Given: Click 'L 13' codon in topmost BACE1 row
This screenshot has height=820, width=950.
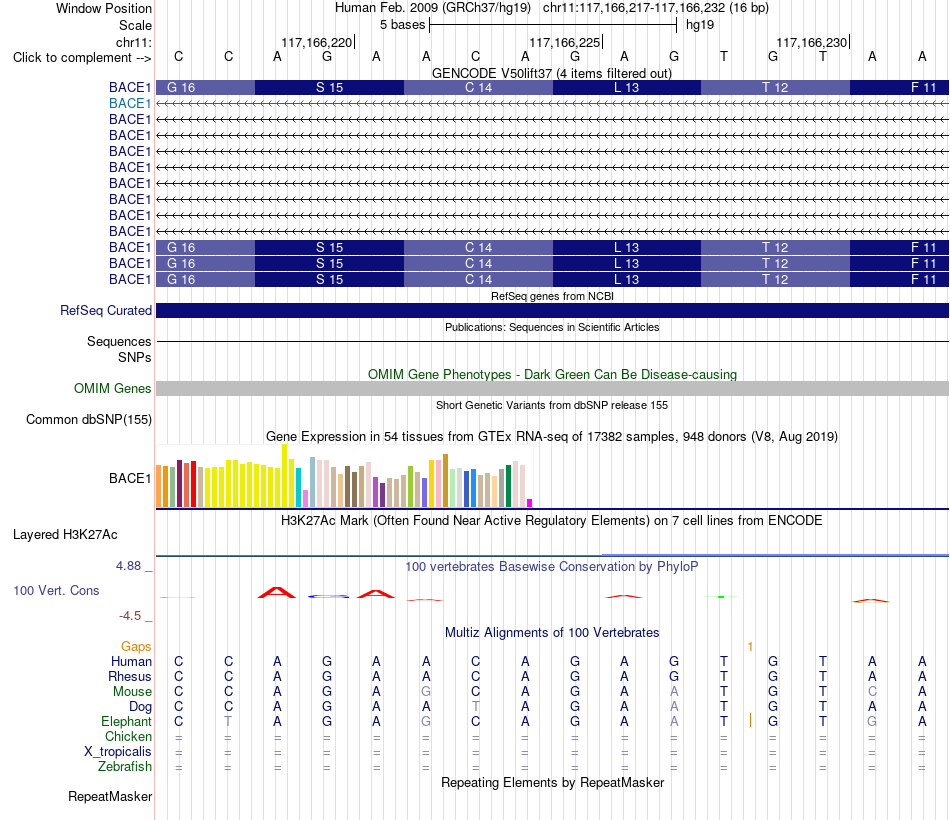Looking at the screenshot, I should click(x=626, y=87).
